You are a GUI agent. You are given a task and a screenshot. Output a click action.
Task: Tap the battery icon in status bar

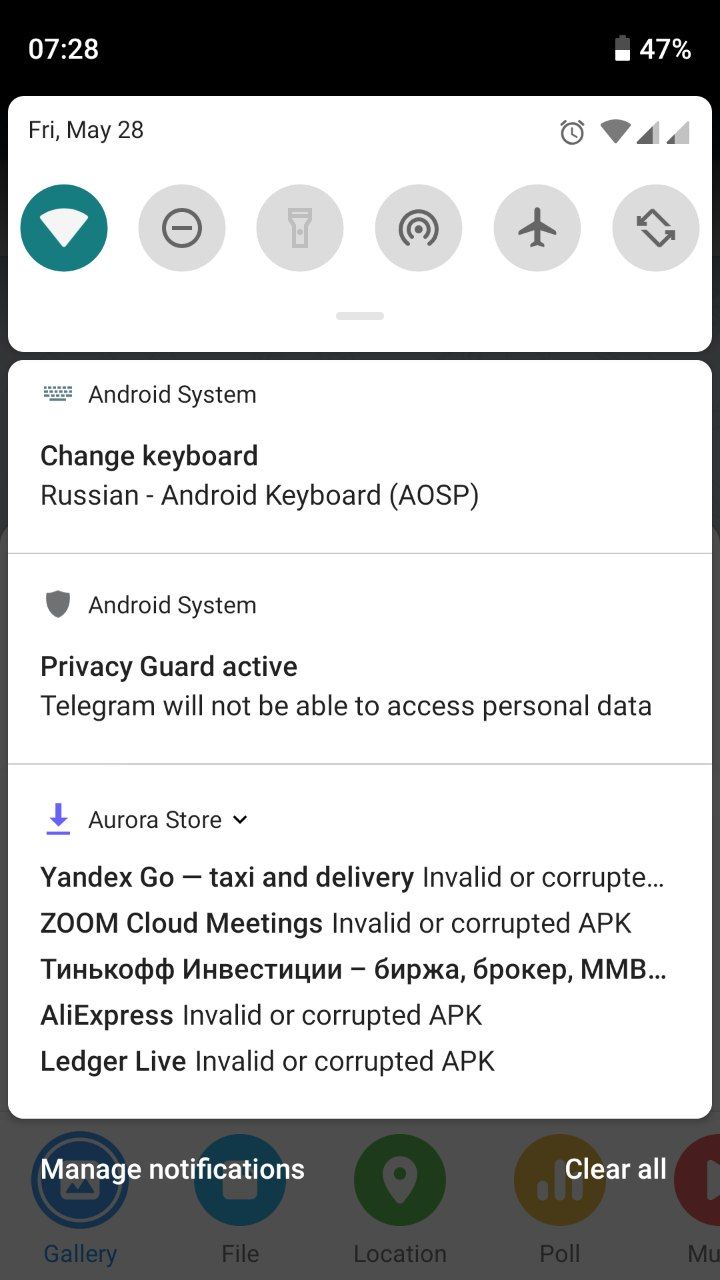coord(622,49)
